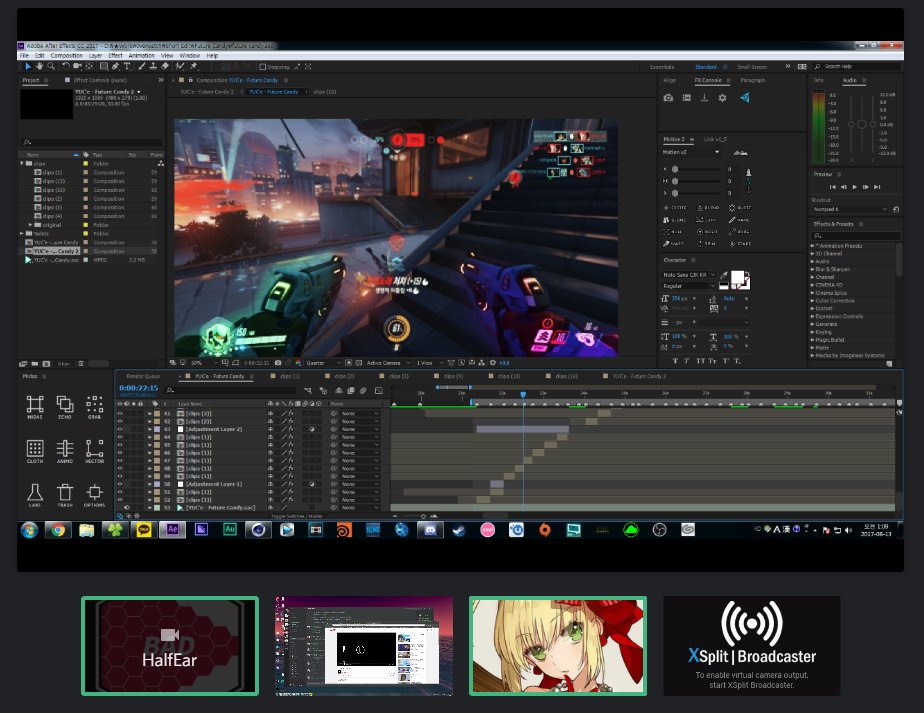This screenshot has width=924, height=713.
Task: Open the CLOTH tool in Midas panel
Action: (x=35, y=451)
